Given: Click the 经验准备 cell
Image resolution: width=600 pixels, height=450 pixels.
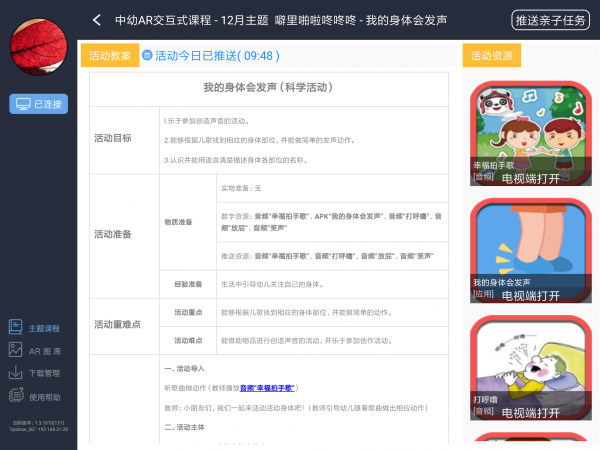Looking at the screenshot, I should tap(188, 284).
